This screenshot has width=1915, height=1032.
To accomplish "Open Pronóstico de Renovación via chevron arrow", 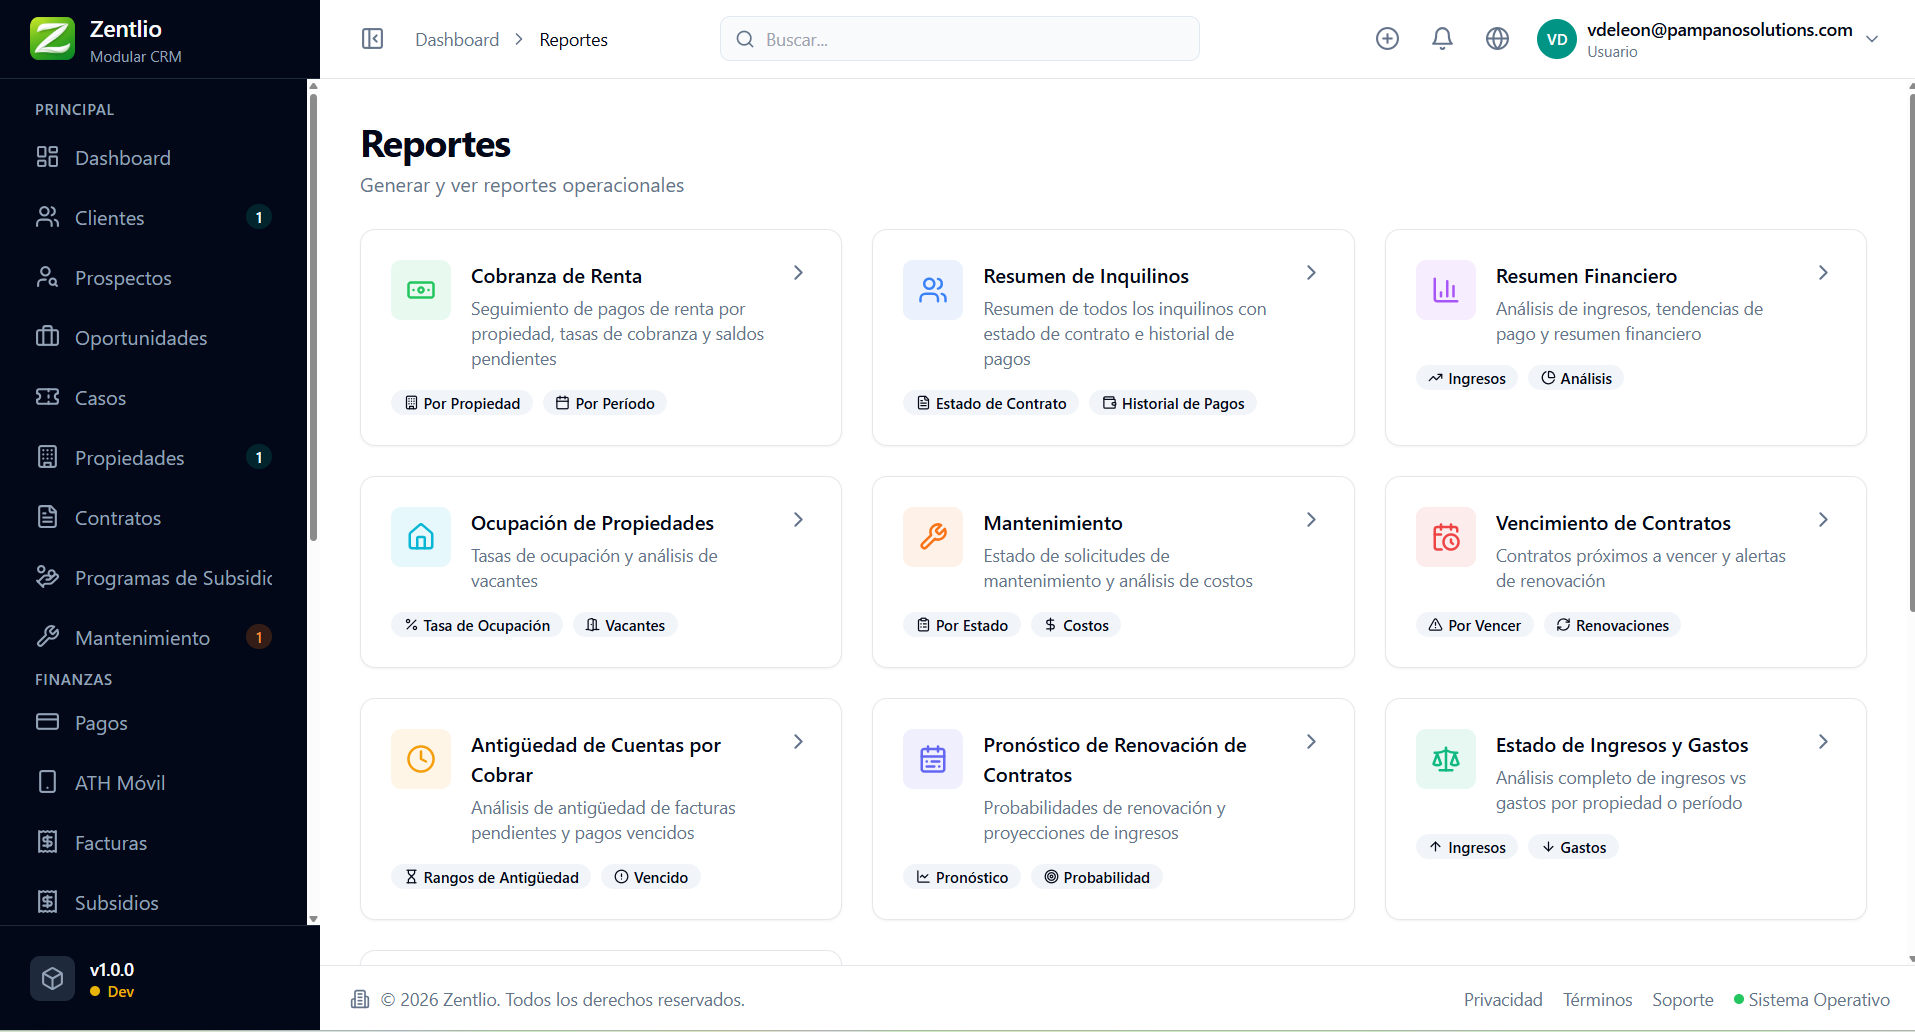I will point(1311,742).
